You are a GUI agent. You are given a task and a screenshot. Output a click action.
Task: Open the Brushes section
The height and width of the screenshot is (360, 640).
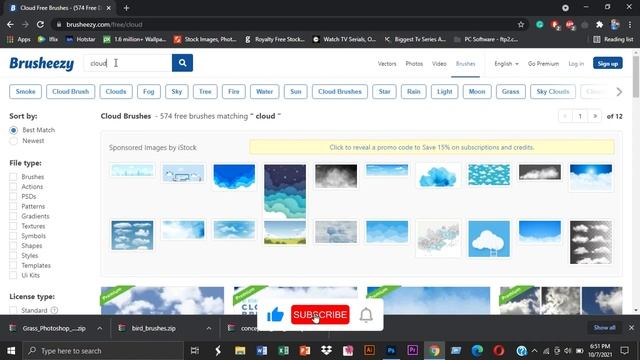[465, 64]
